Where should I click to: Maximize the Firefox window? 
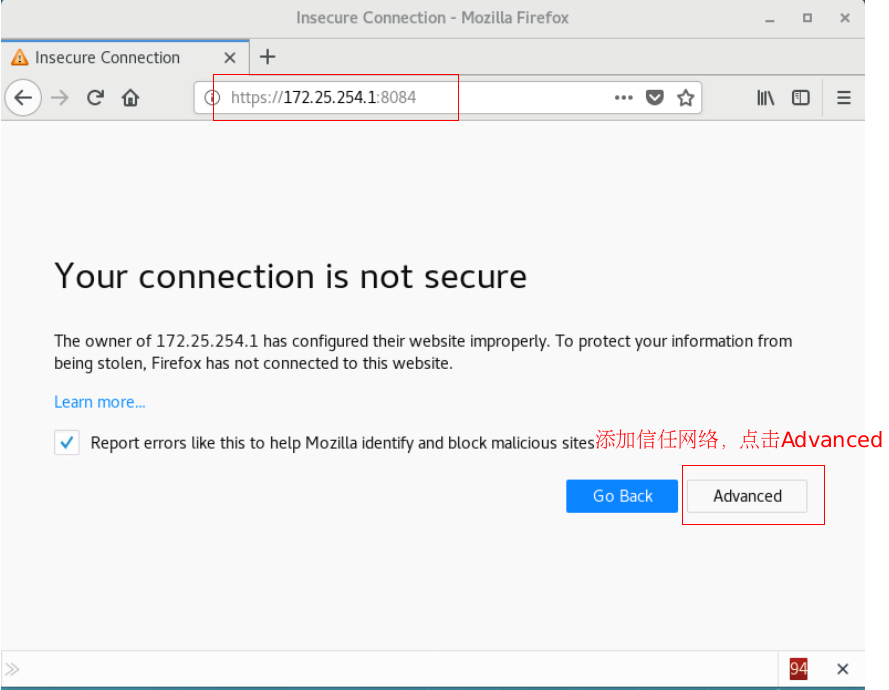point(807,18)
